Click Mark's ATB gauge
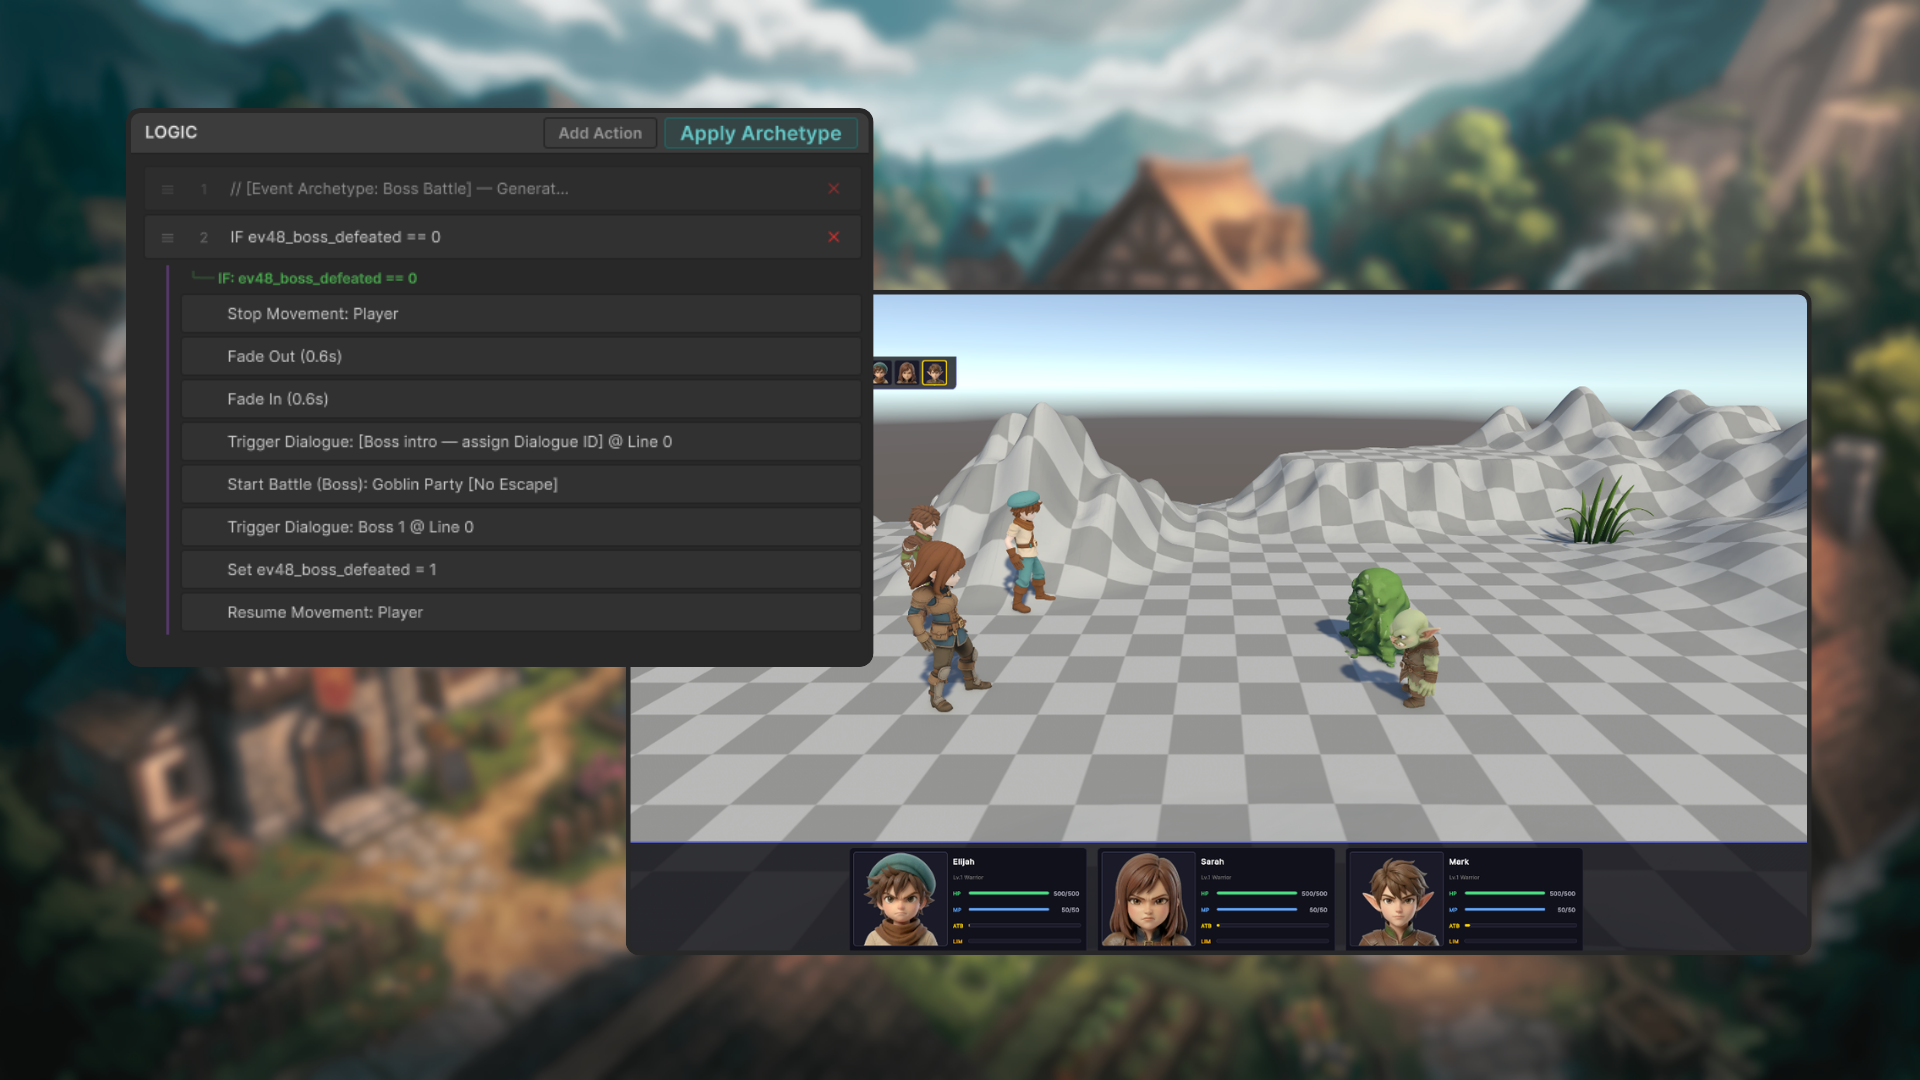Screen dimensions: 1920x1080 [1520, 926]
